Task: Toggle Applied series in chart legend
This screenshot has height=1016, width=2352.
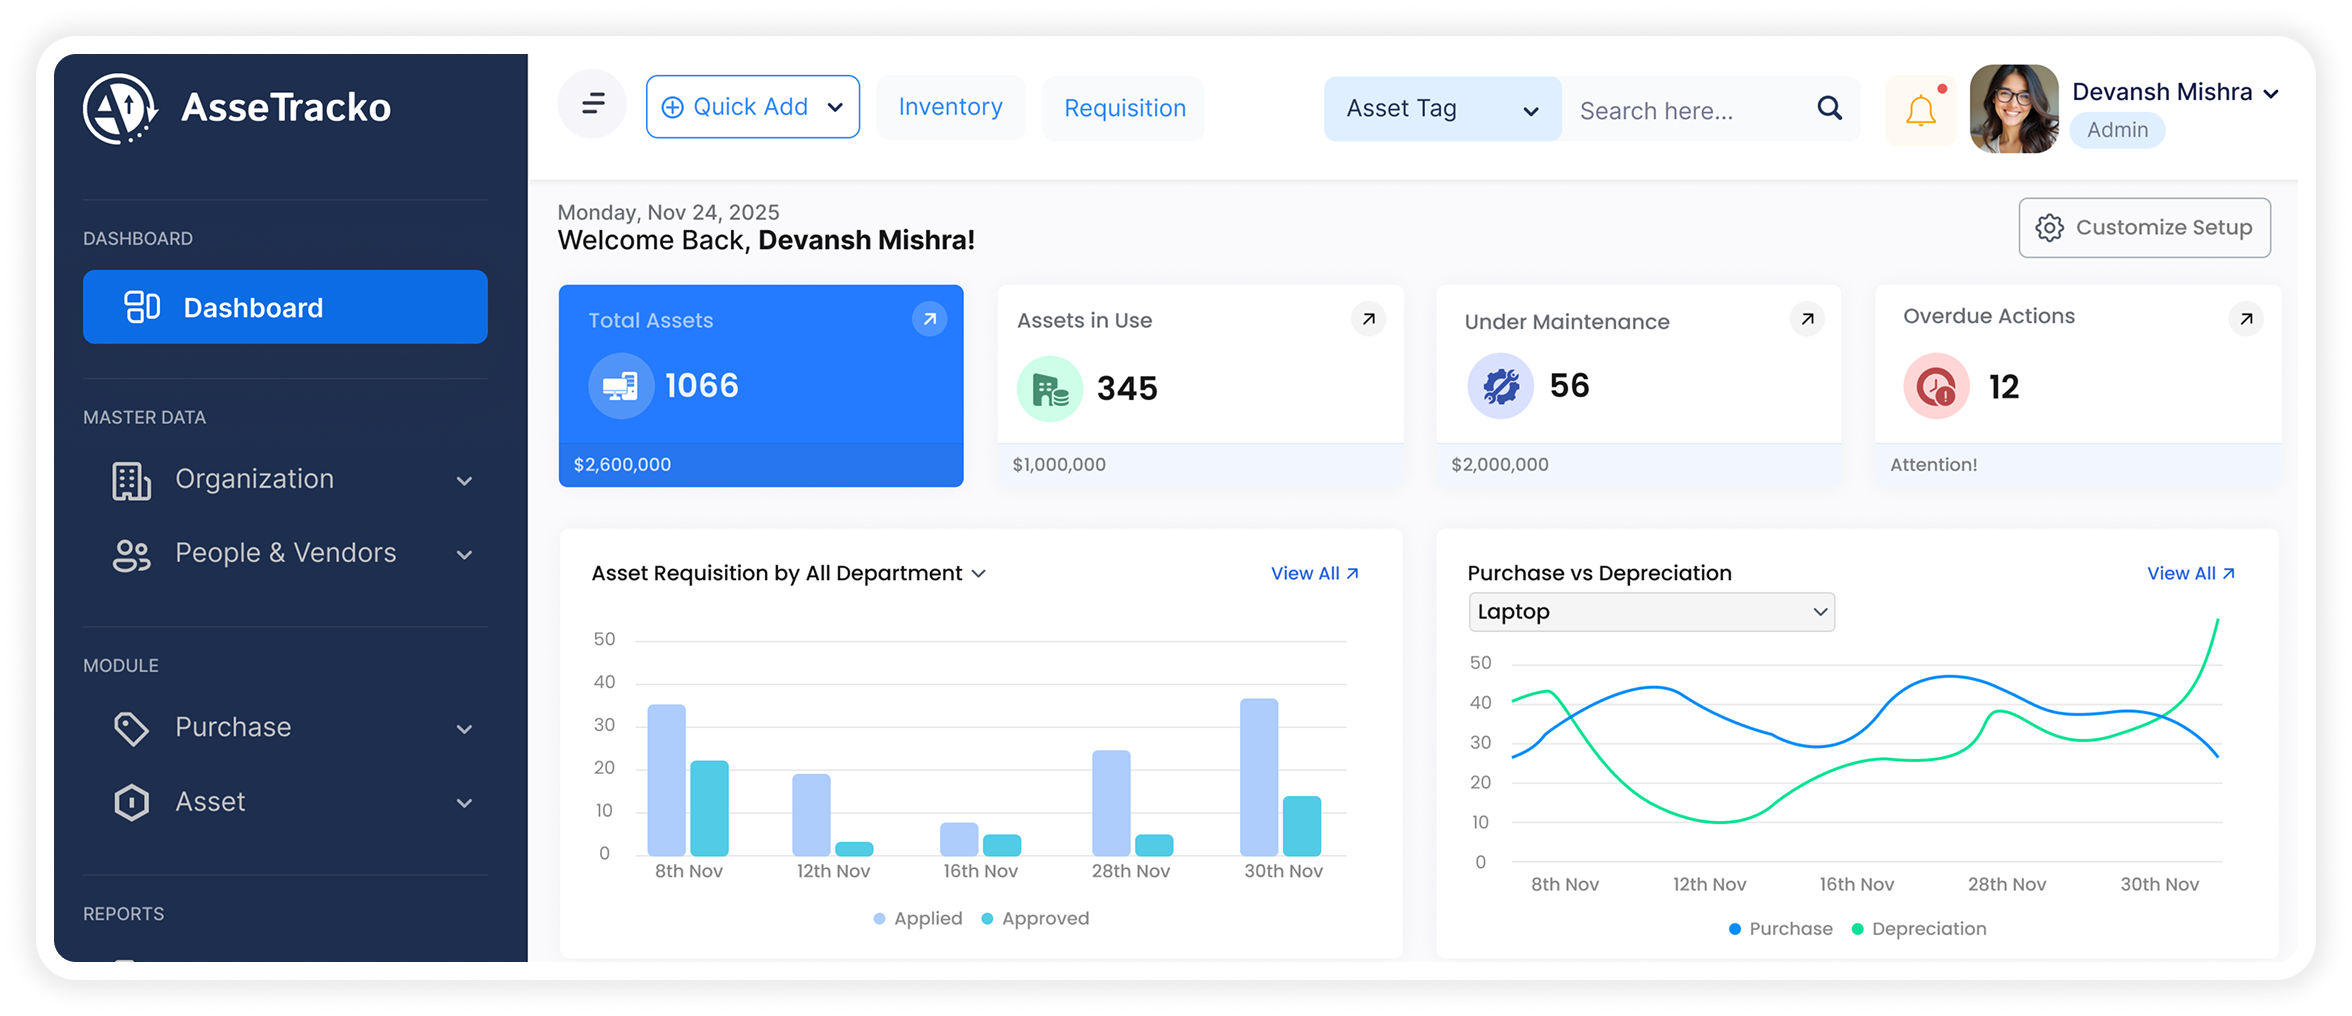Action: tap(918, 918)
